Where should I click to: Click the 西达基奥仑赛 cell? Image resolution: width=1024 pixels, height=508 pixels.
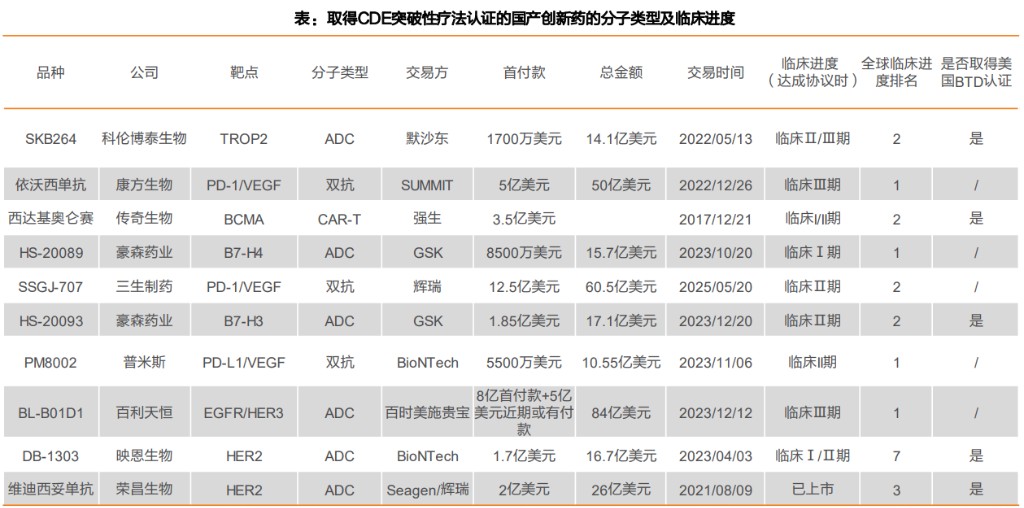click(x=51, y=218)
